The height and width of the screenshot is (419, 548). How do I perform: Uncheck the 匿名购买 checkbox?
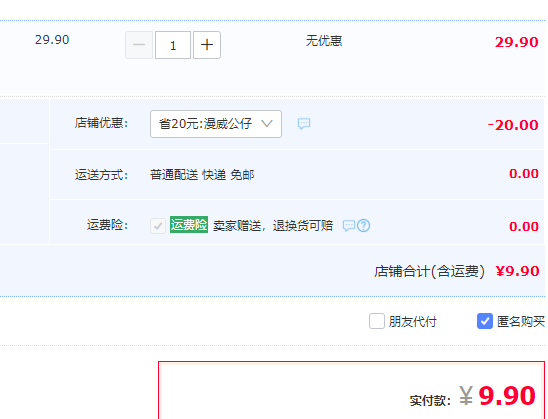click(x=485, y=321)
